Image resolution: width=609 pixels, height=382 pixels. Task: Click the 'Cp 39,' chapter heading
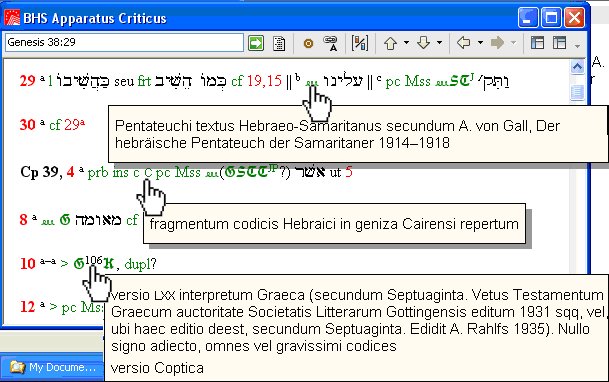click(x=42, y=172)
